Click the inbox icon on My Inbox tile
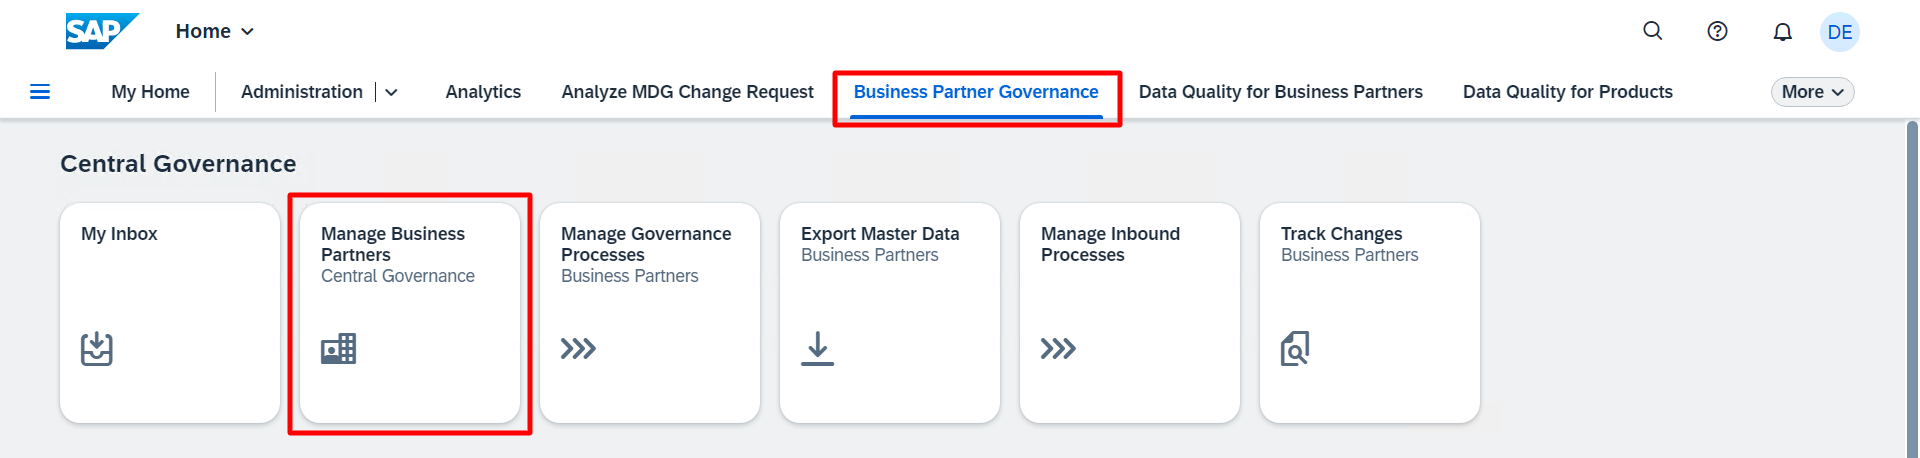 (97, 349)
